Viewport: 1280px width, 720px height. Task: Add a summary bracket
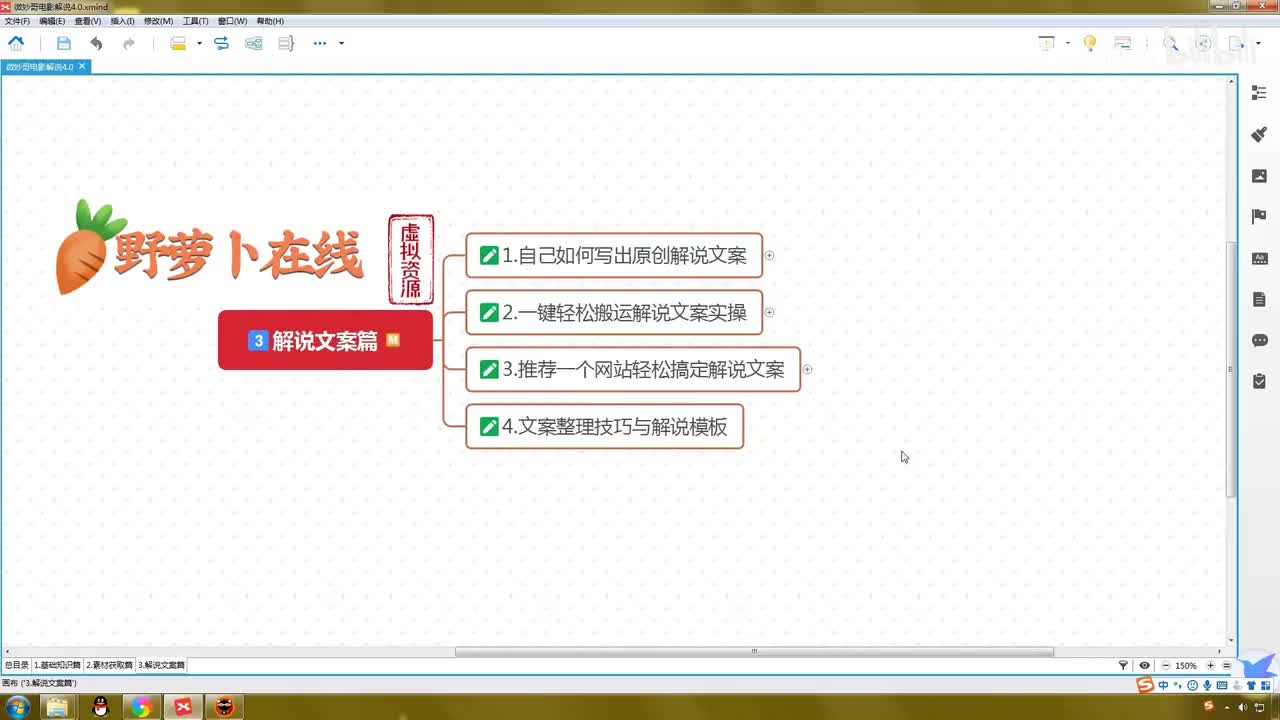(286, 43)
